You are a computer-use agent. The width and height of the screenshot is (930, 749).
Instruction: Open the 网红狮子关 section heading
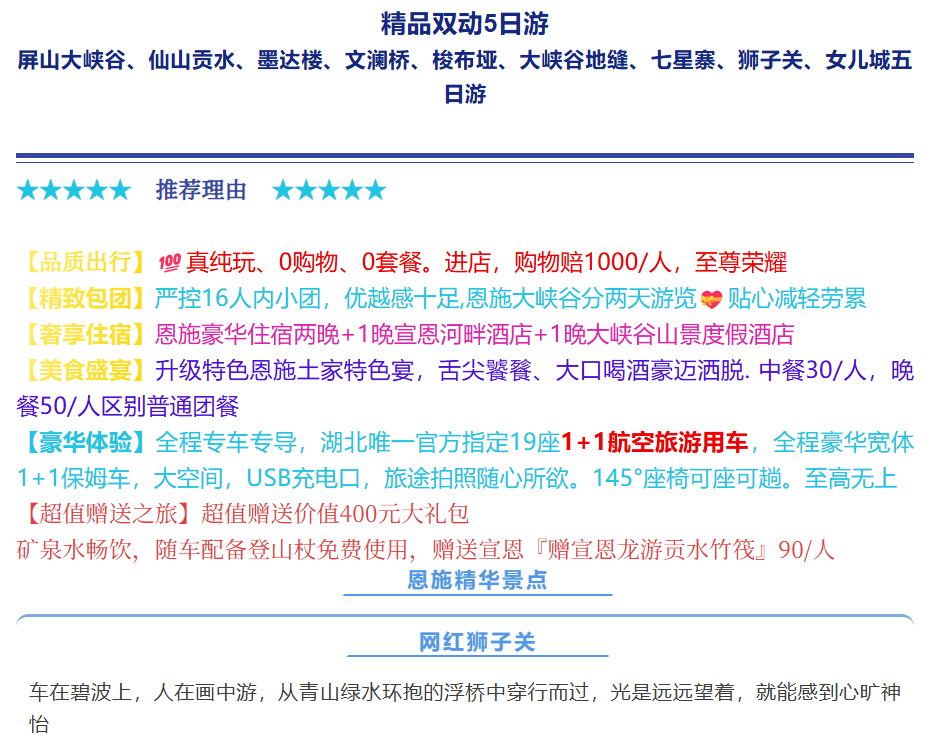coord(477,642)
